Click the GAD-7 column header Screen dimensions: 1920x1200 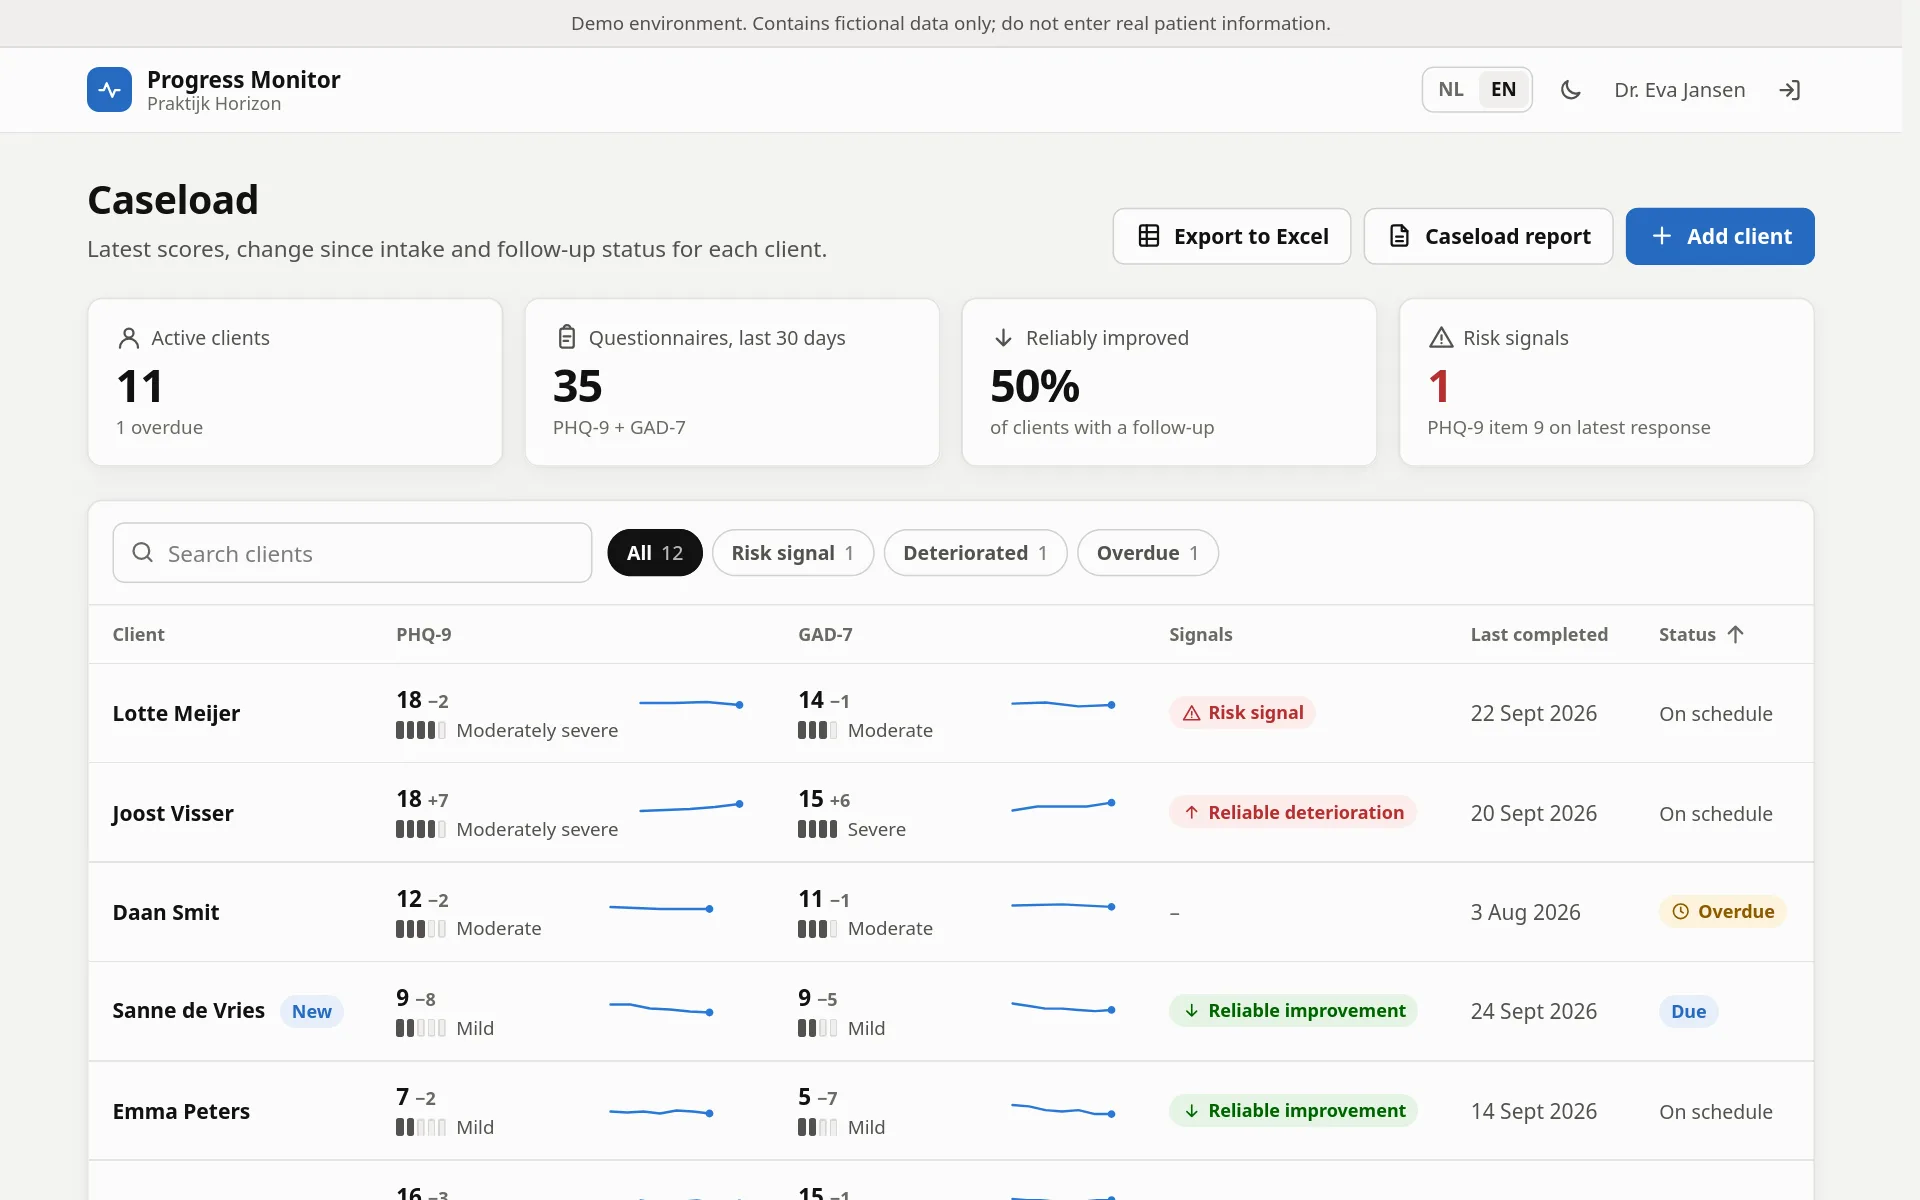point(825,634)
